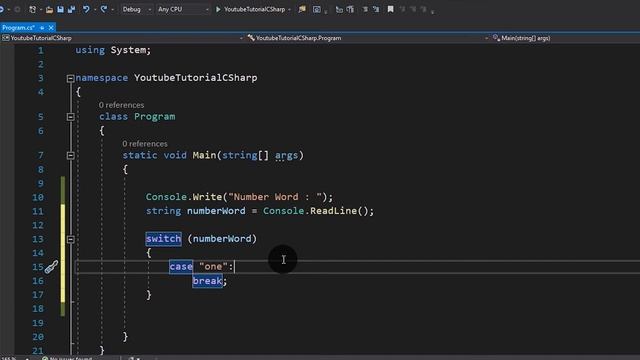This screenshot has height=360, width=640.
Task: Click the Find in Files toolbar icon
Action: point(302,9)
